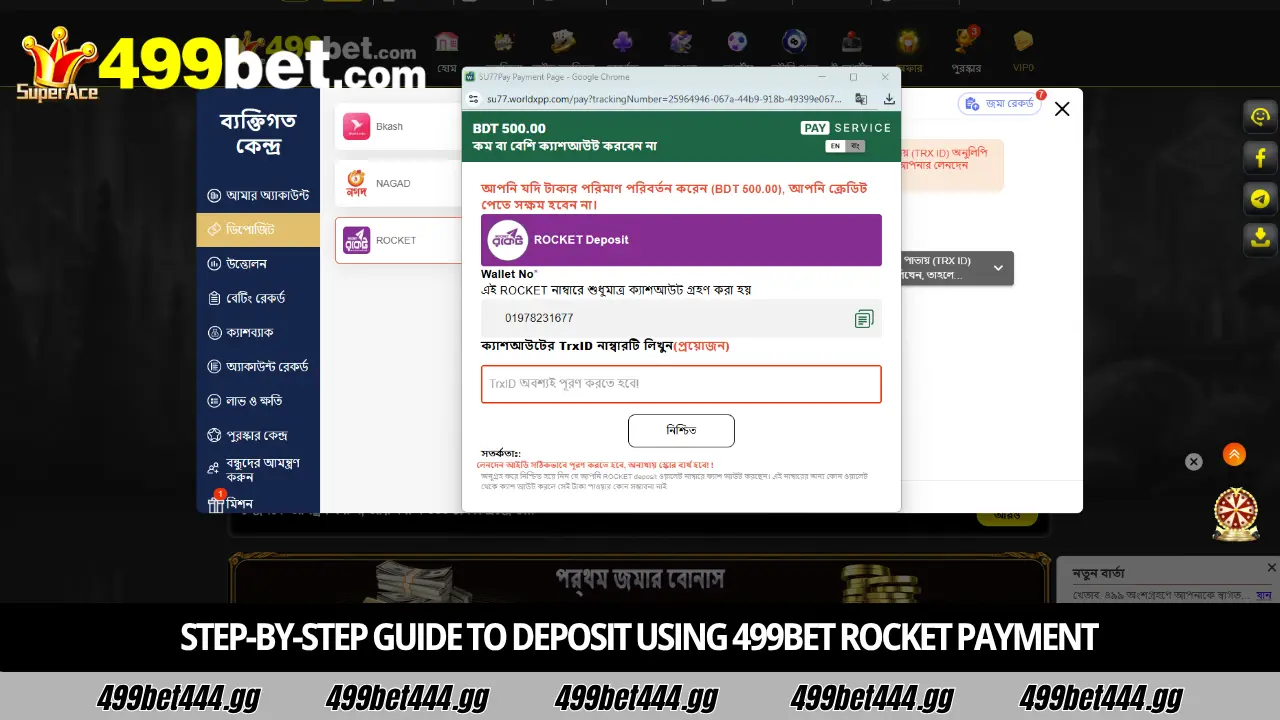
Task: Open the ডিপোজিট sidebar item
Action: [x=258, y=229]
